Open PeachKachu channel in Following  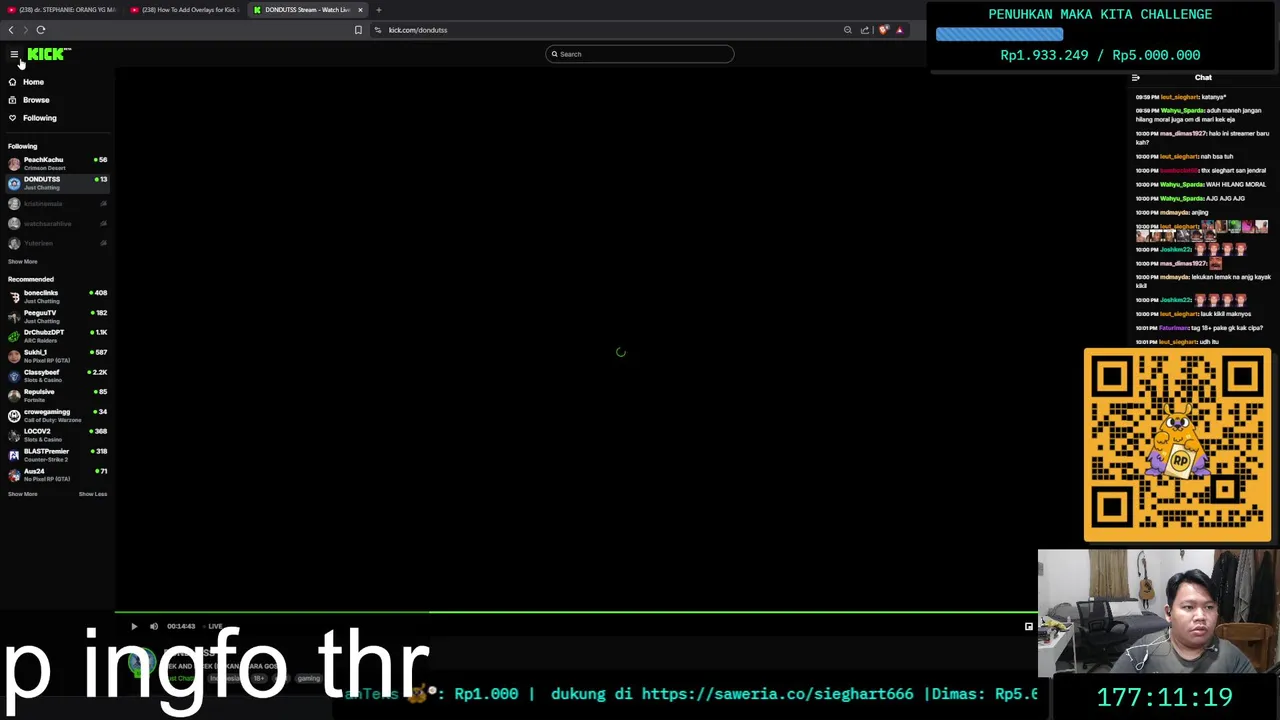[58, 163]
